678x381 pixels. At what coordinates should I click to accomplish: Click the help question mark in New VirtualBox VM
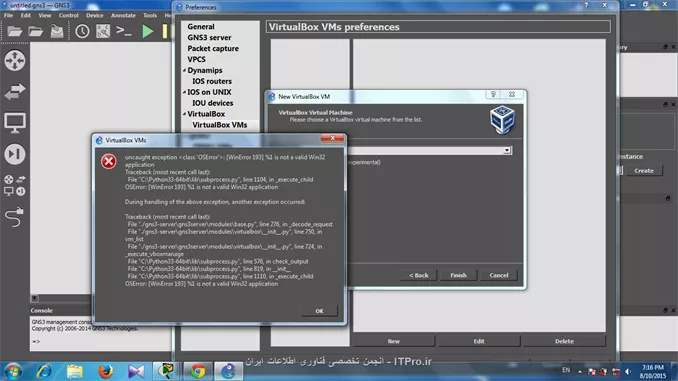tap(493, 94)
